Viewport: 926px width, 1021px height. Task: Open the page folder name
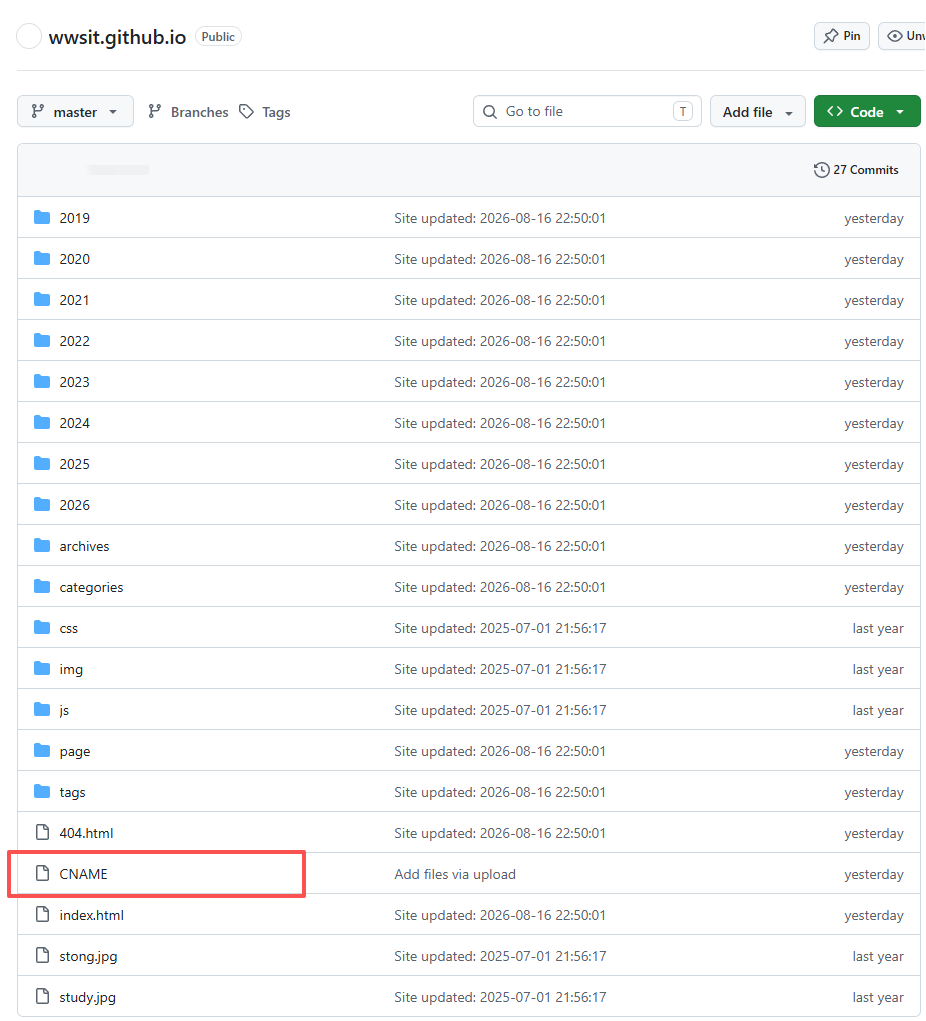(75, 751)
